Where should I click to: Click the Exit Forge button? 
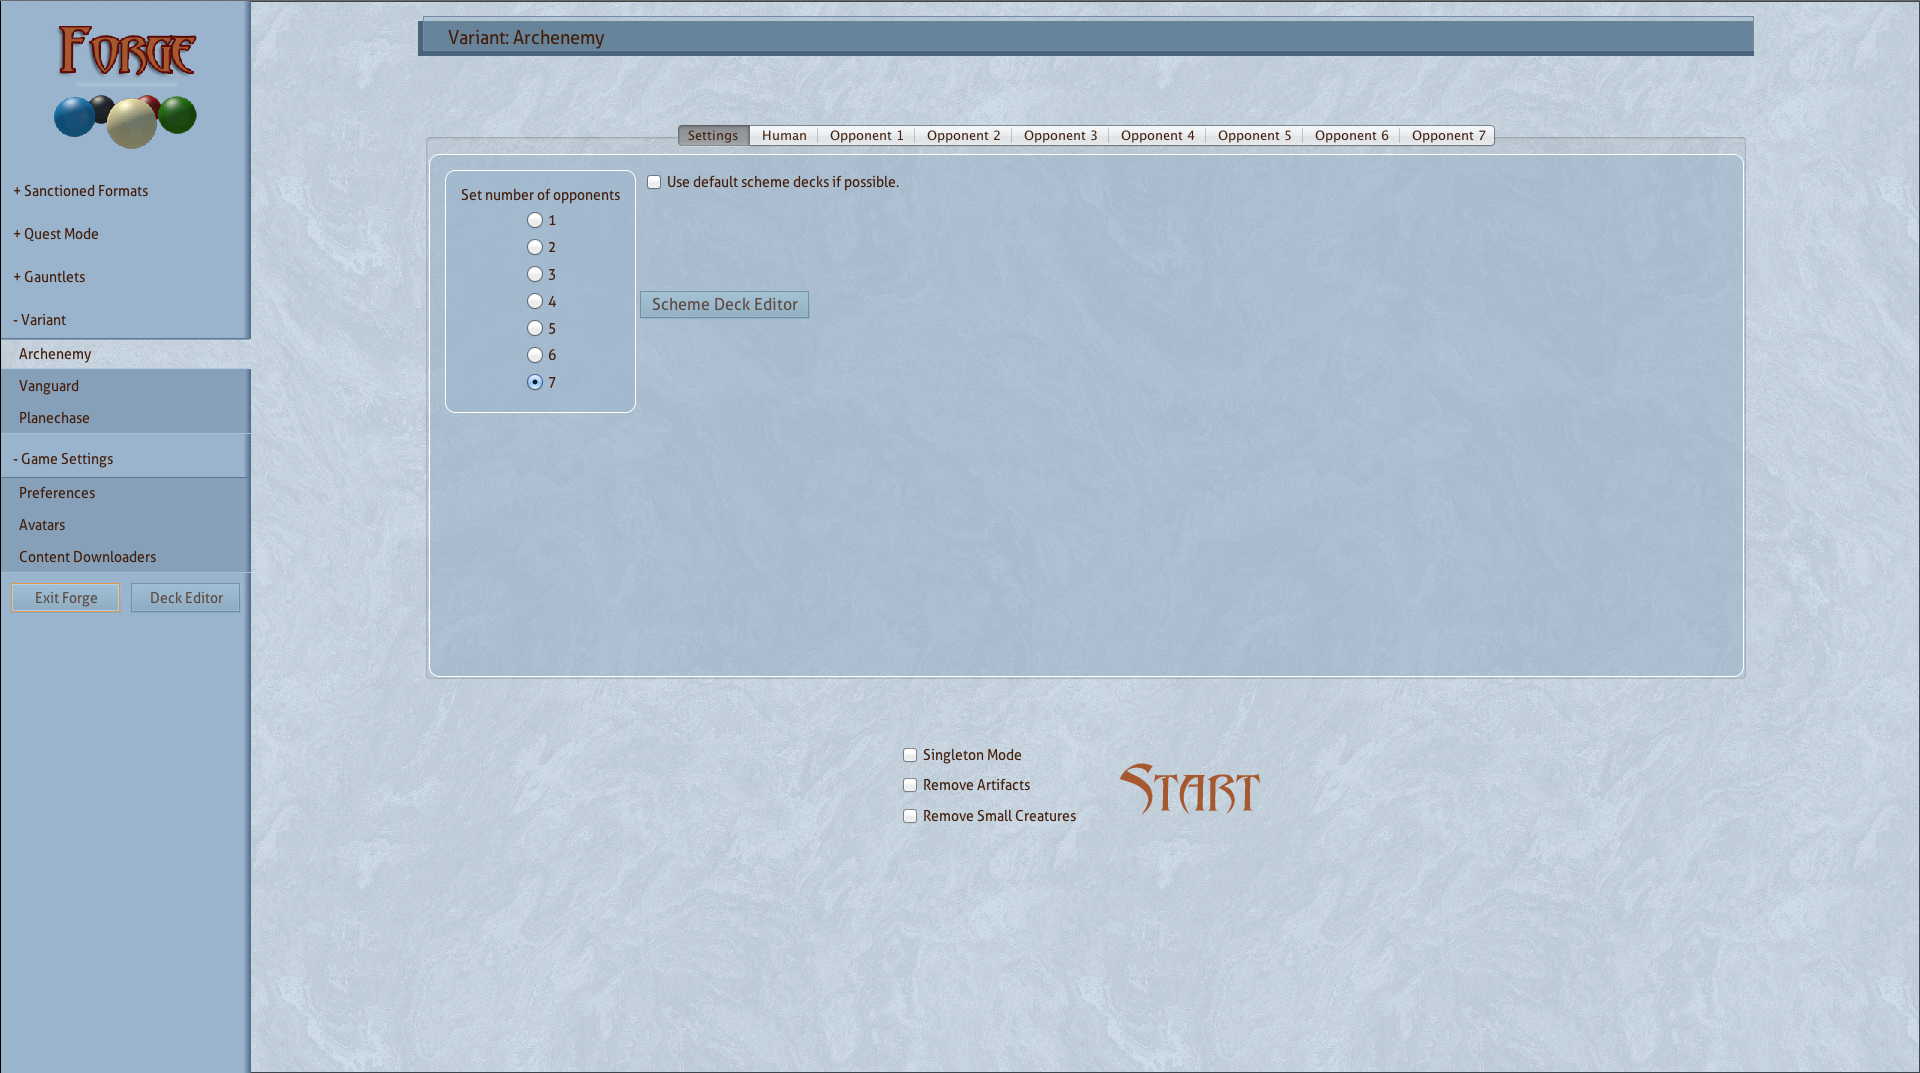[66, 598]
